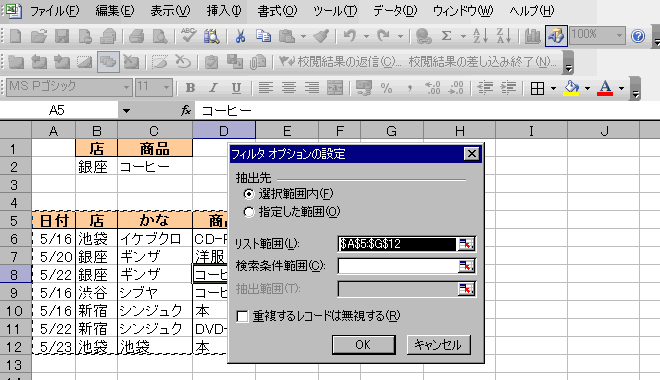The width and height of the screenshot is (660, 380).
Task: Open the AutoSum dropdown arrow
Action: pos(463,36)
